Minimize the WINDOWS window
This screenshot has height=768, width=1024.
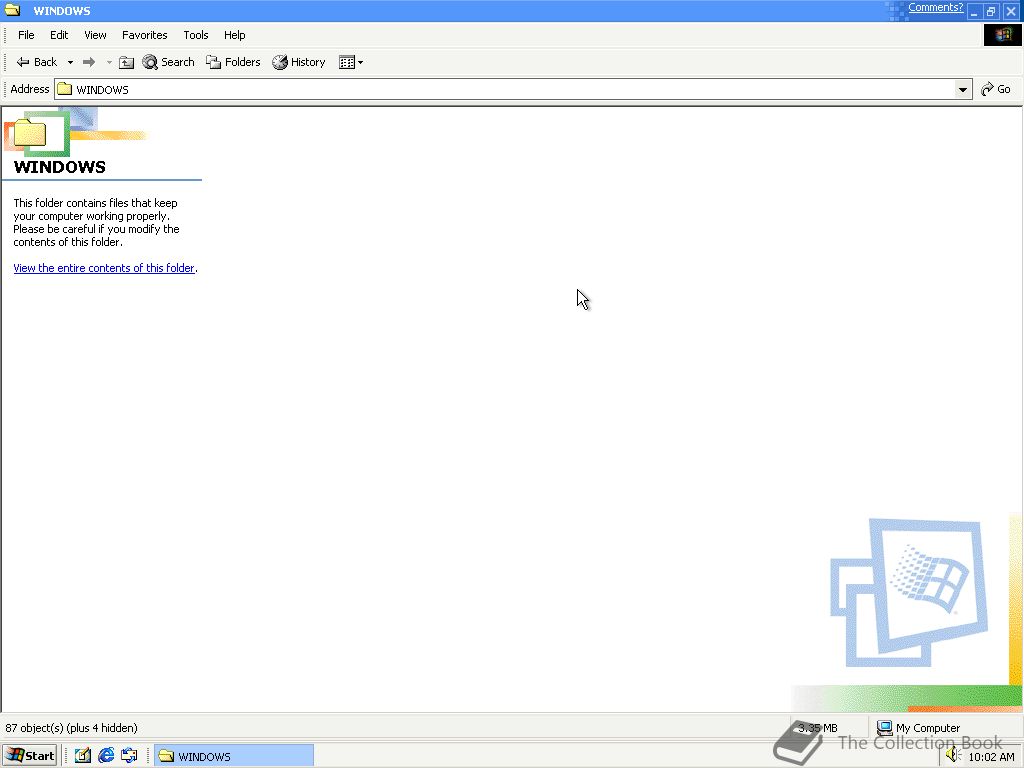974,11
